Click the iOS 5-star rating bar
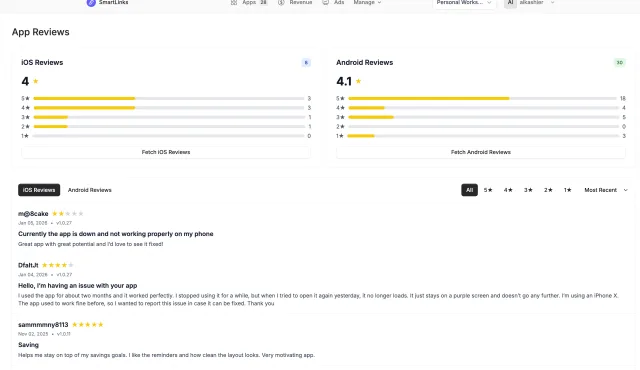640x370 pixels. pyautogui.click(x=169, y=98)
